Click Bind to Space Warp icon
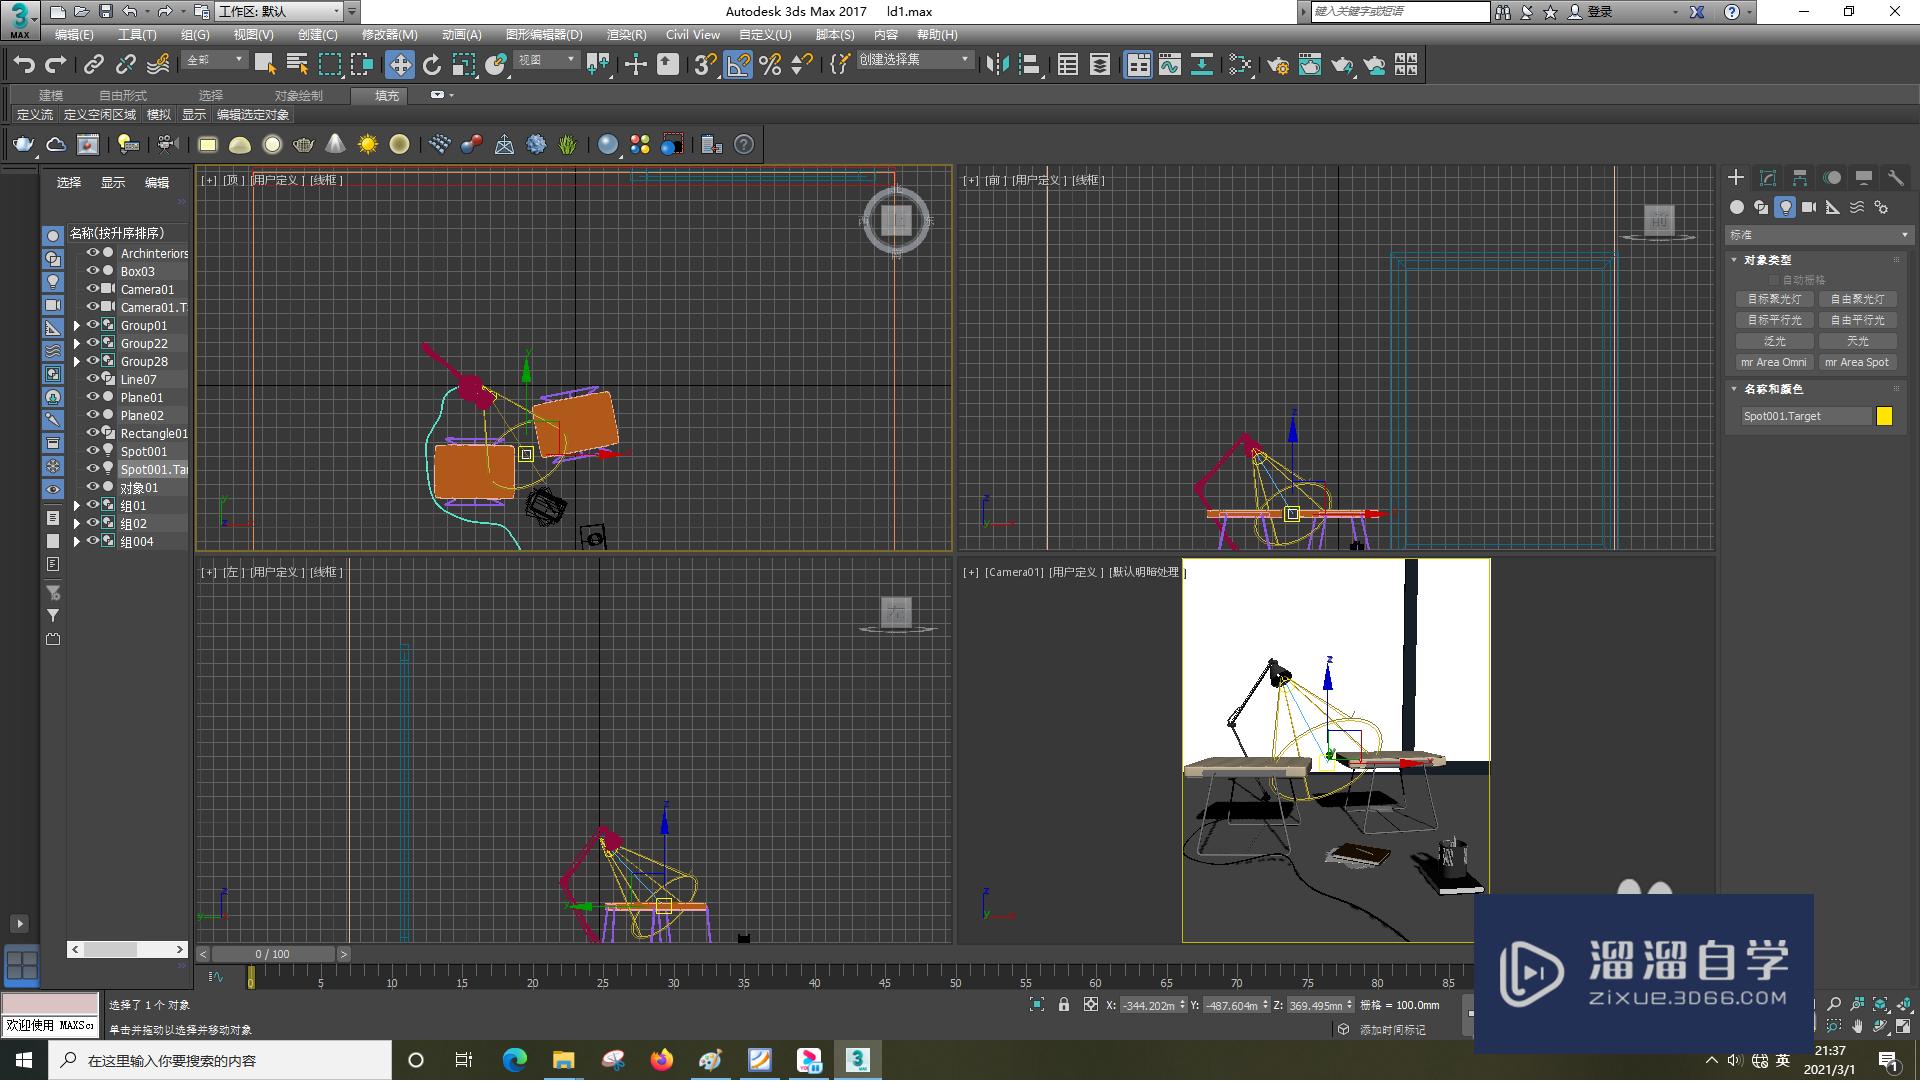This screenshot has height=1082, width=1920. [x=158, y=65]
